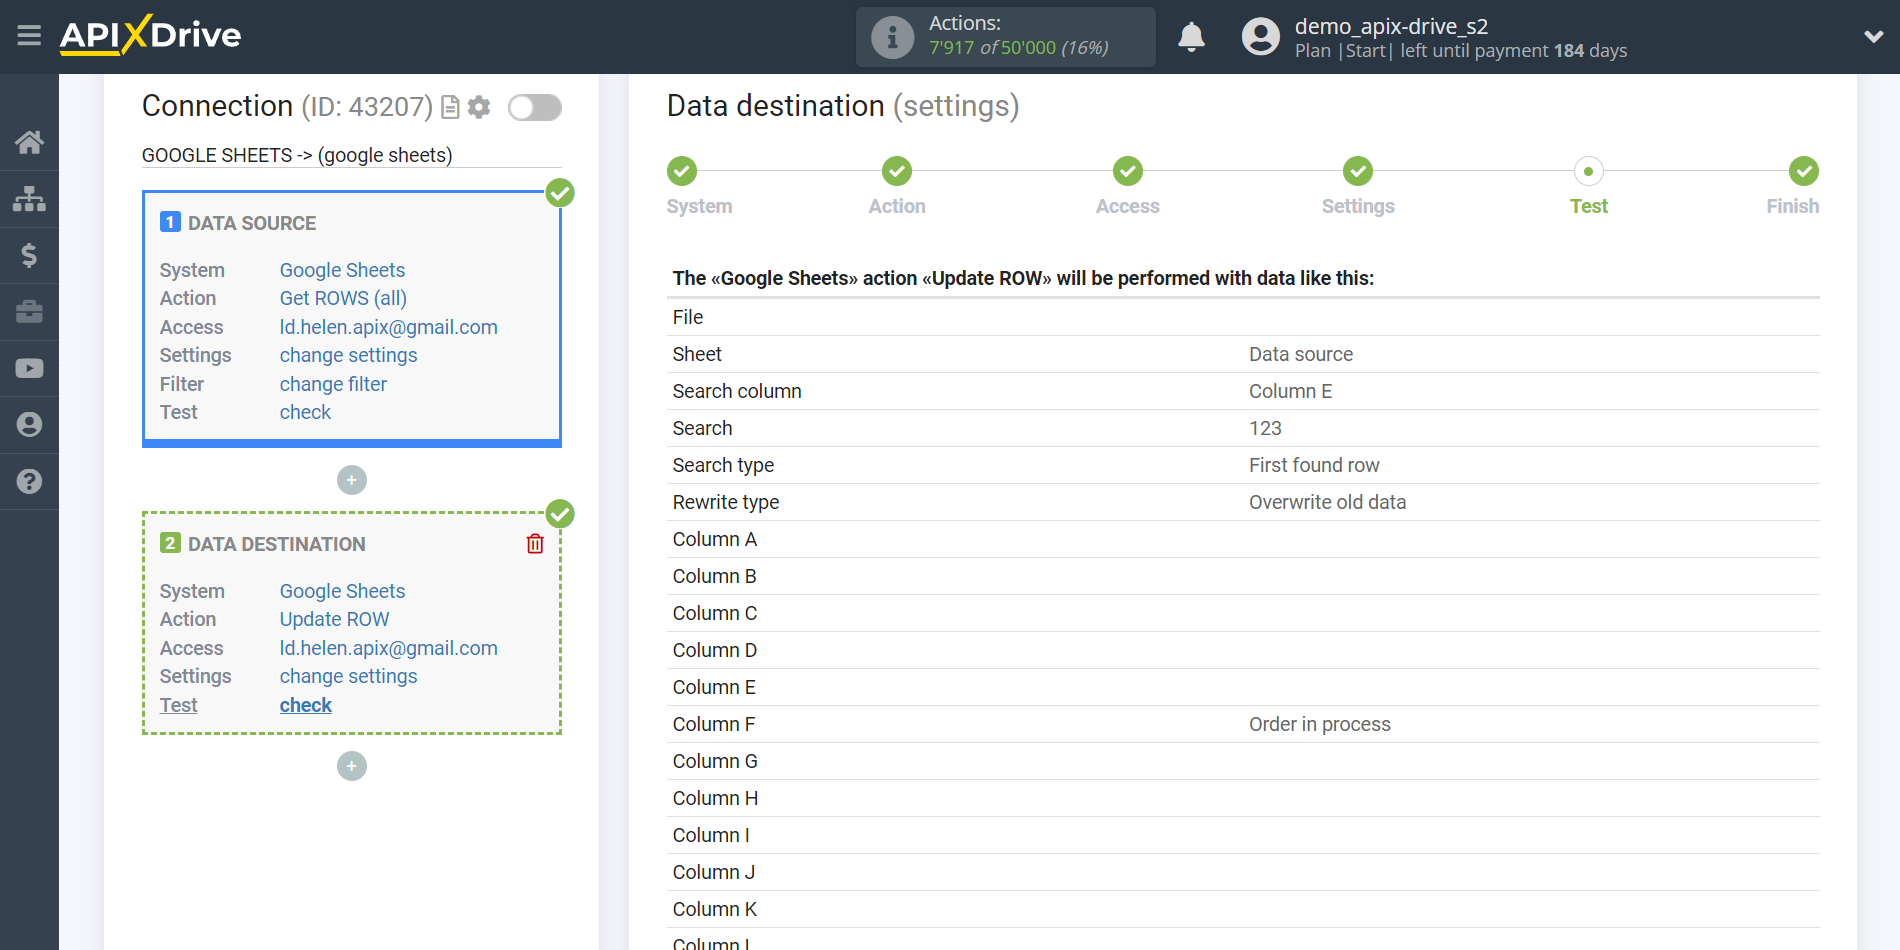Select 'Overwrite old data' value
Viewport: 1900px width, 950px height.
(x=1327, y=502)
